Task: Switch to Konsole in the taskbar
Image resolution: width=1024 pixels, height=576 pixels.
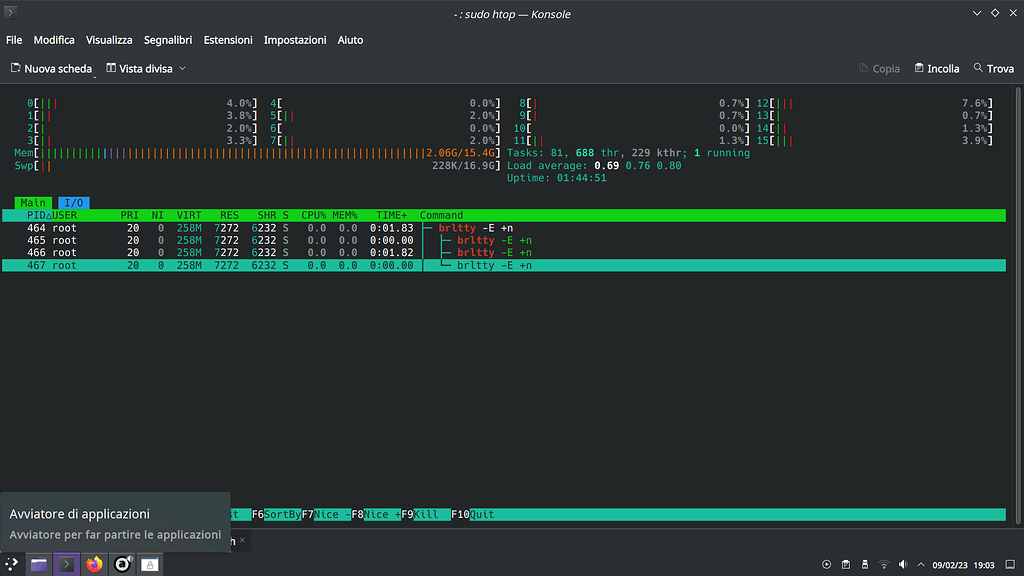Action: tap(67, 564)
